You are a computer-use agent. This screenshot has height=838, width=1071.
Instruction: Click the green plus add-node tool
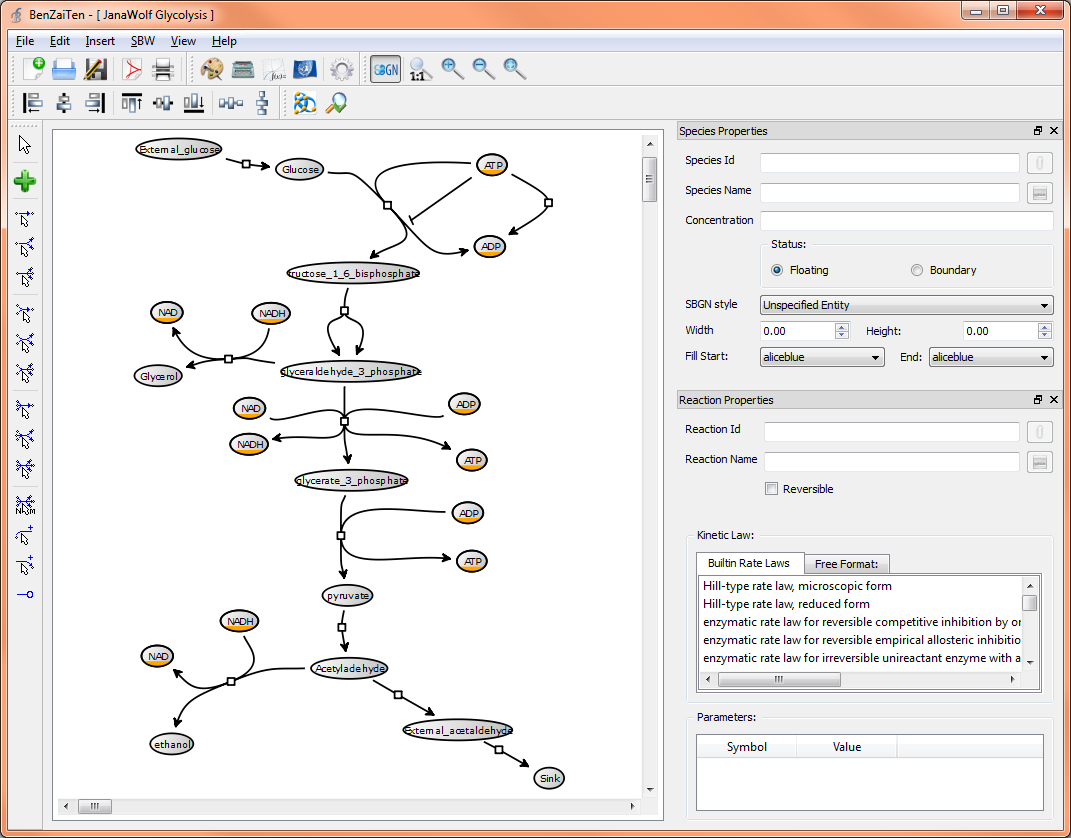tap(26, 181)
